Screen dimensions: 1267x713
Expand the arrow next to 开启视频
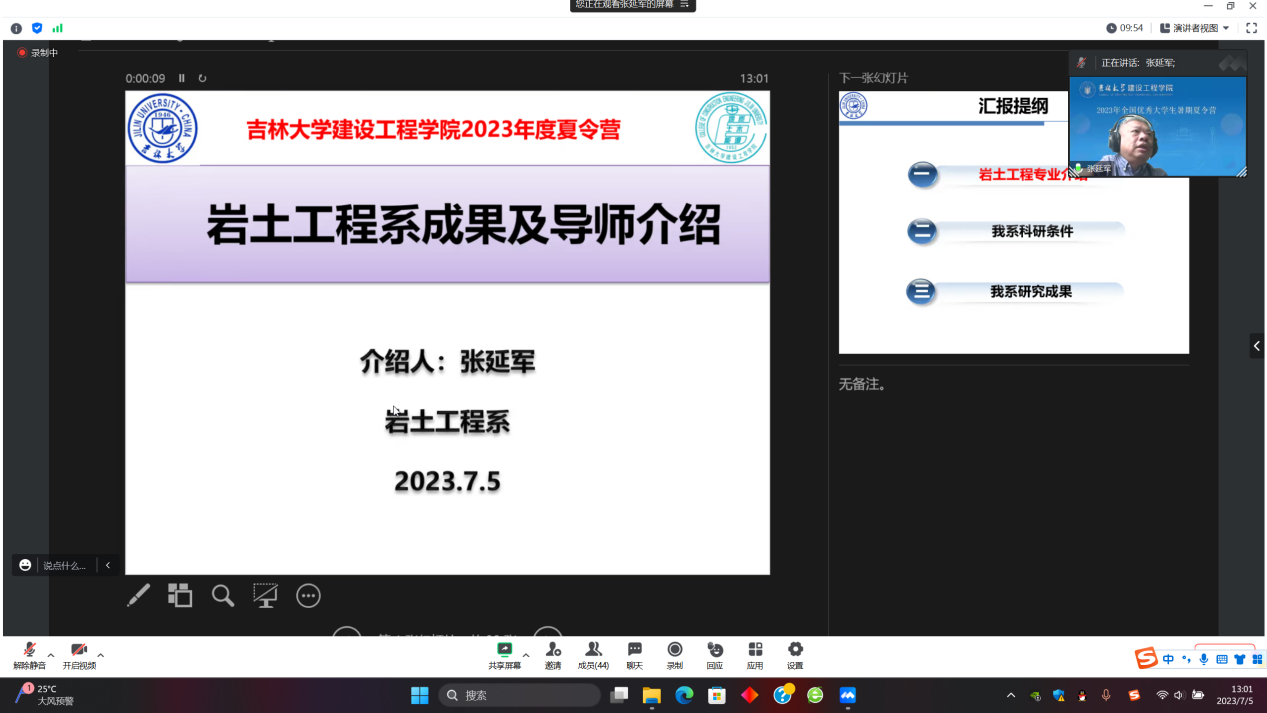(101, 655)
